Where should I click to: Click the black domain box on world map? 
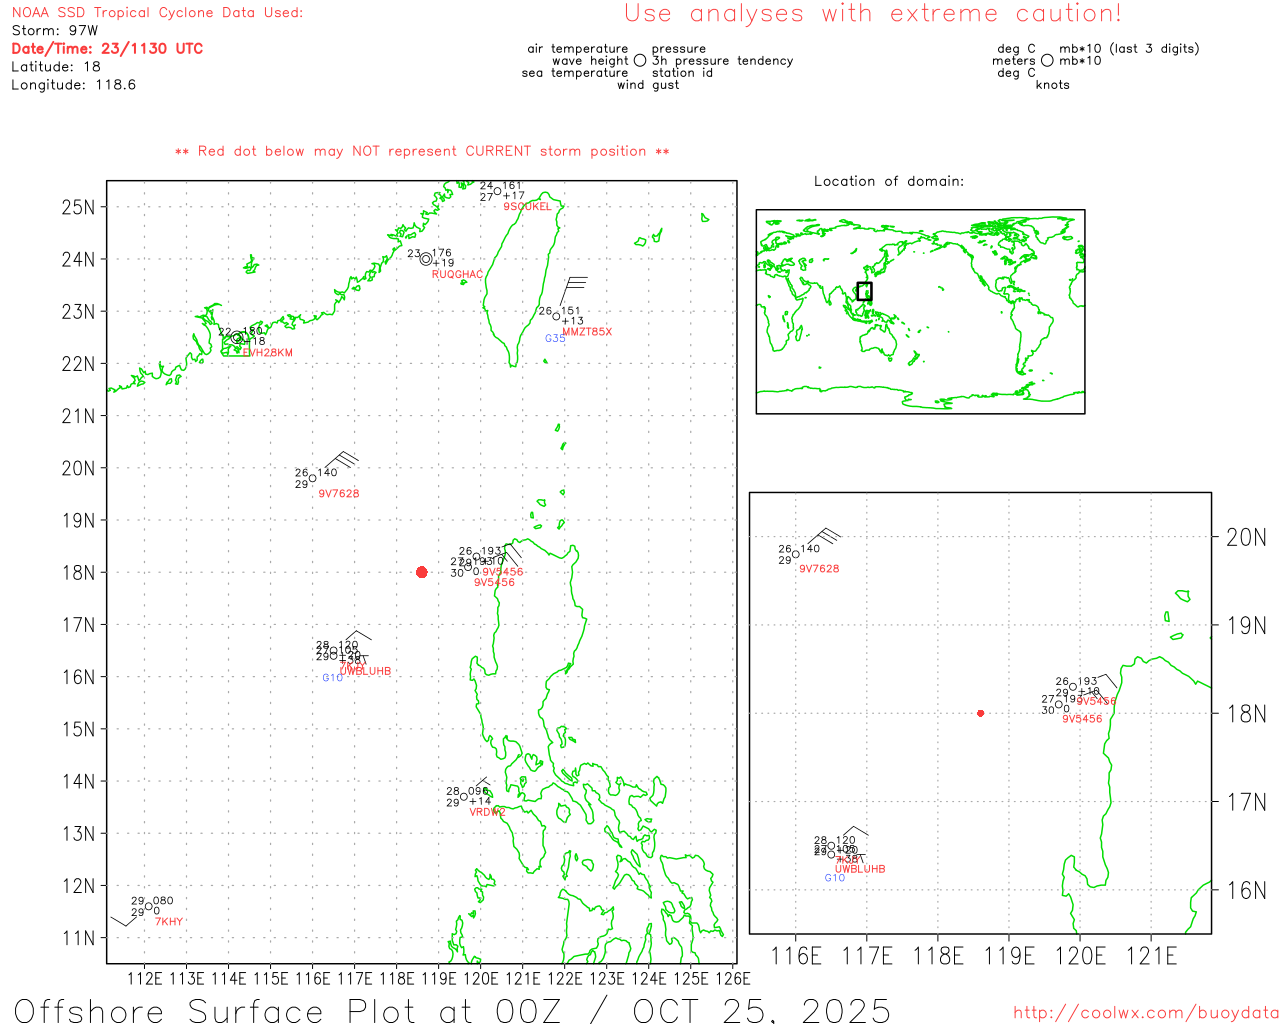[x=864, y=291]
